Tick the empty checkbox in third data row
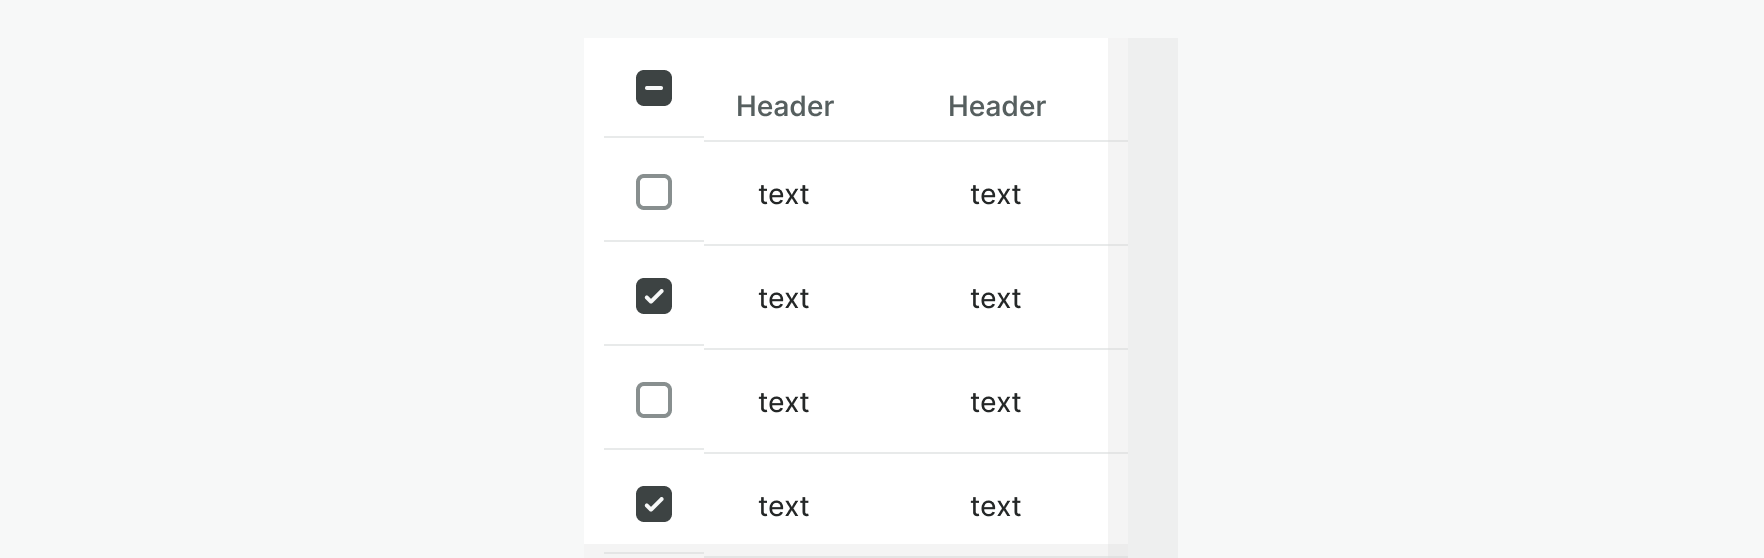This screenshot has height=558, width=1764. 654,400
